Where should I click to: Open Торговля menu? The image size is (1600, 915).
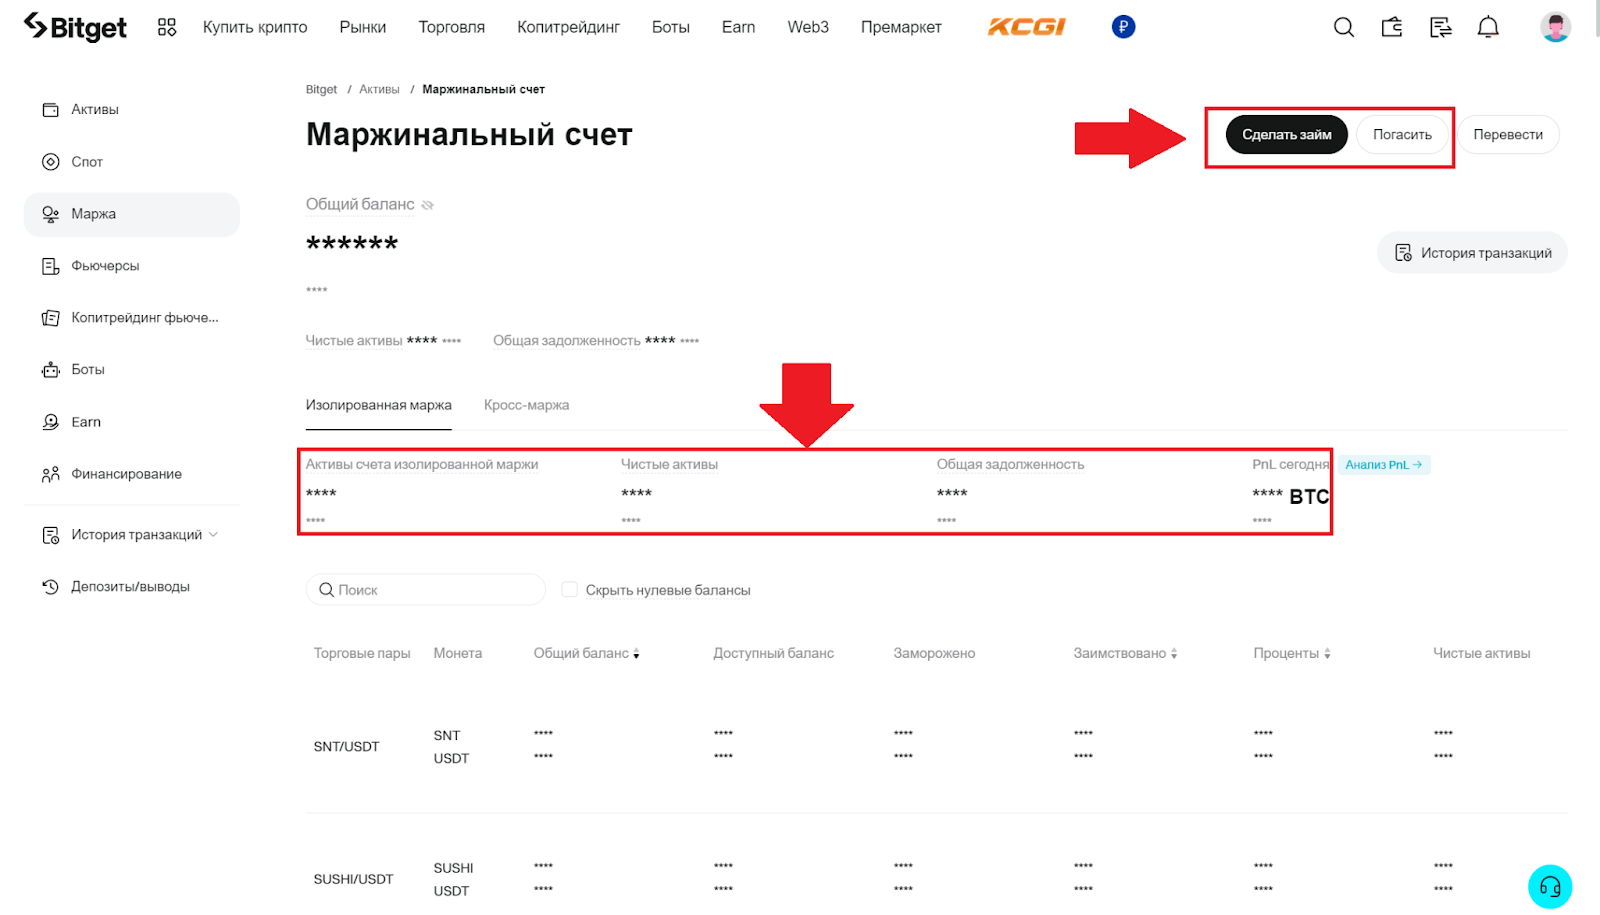(x=452, y=27)
